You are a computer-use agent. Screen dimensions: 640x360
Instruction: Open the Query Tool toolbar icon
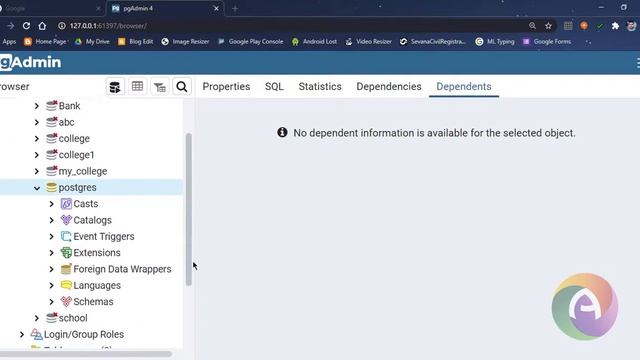point(116,87)
